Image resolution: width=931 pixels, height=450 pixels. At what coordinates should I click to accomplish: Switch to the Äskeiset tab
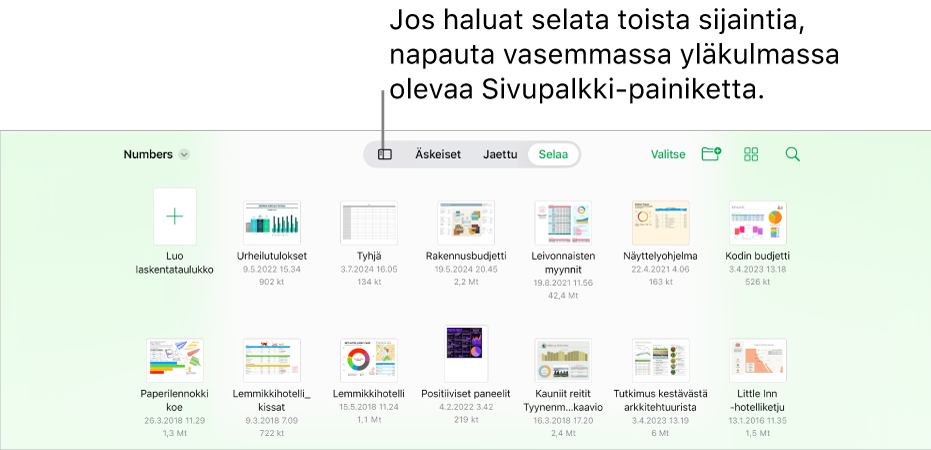click(438, 154)
